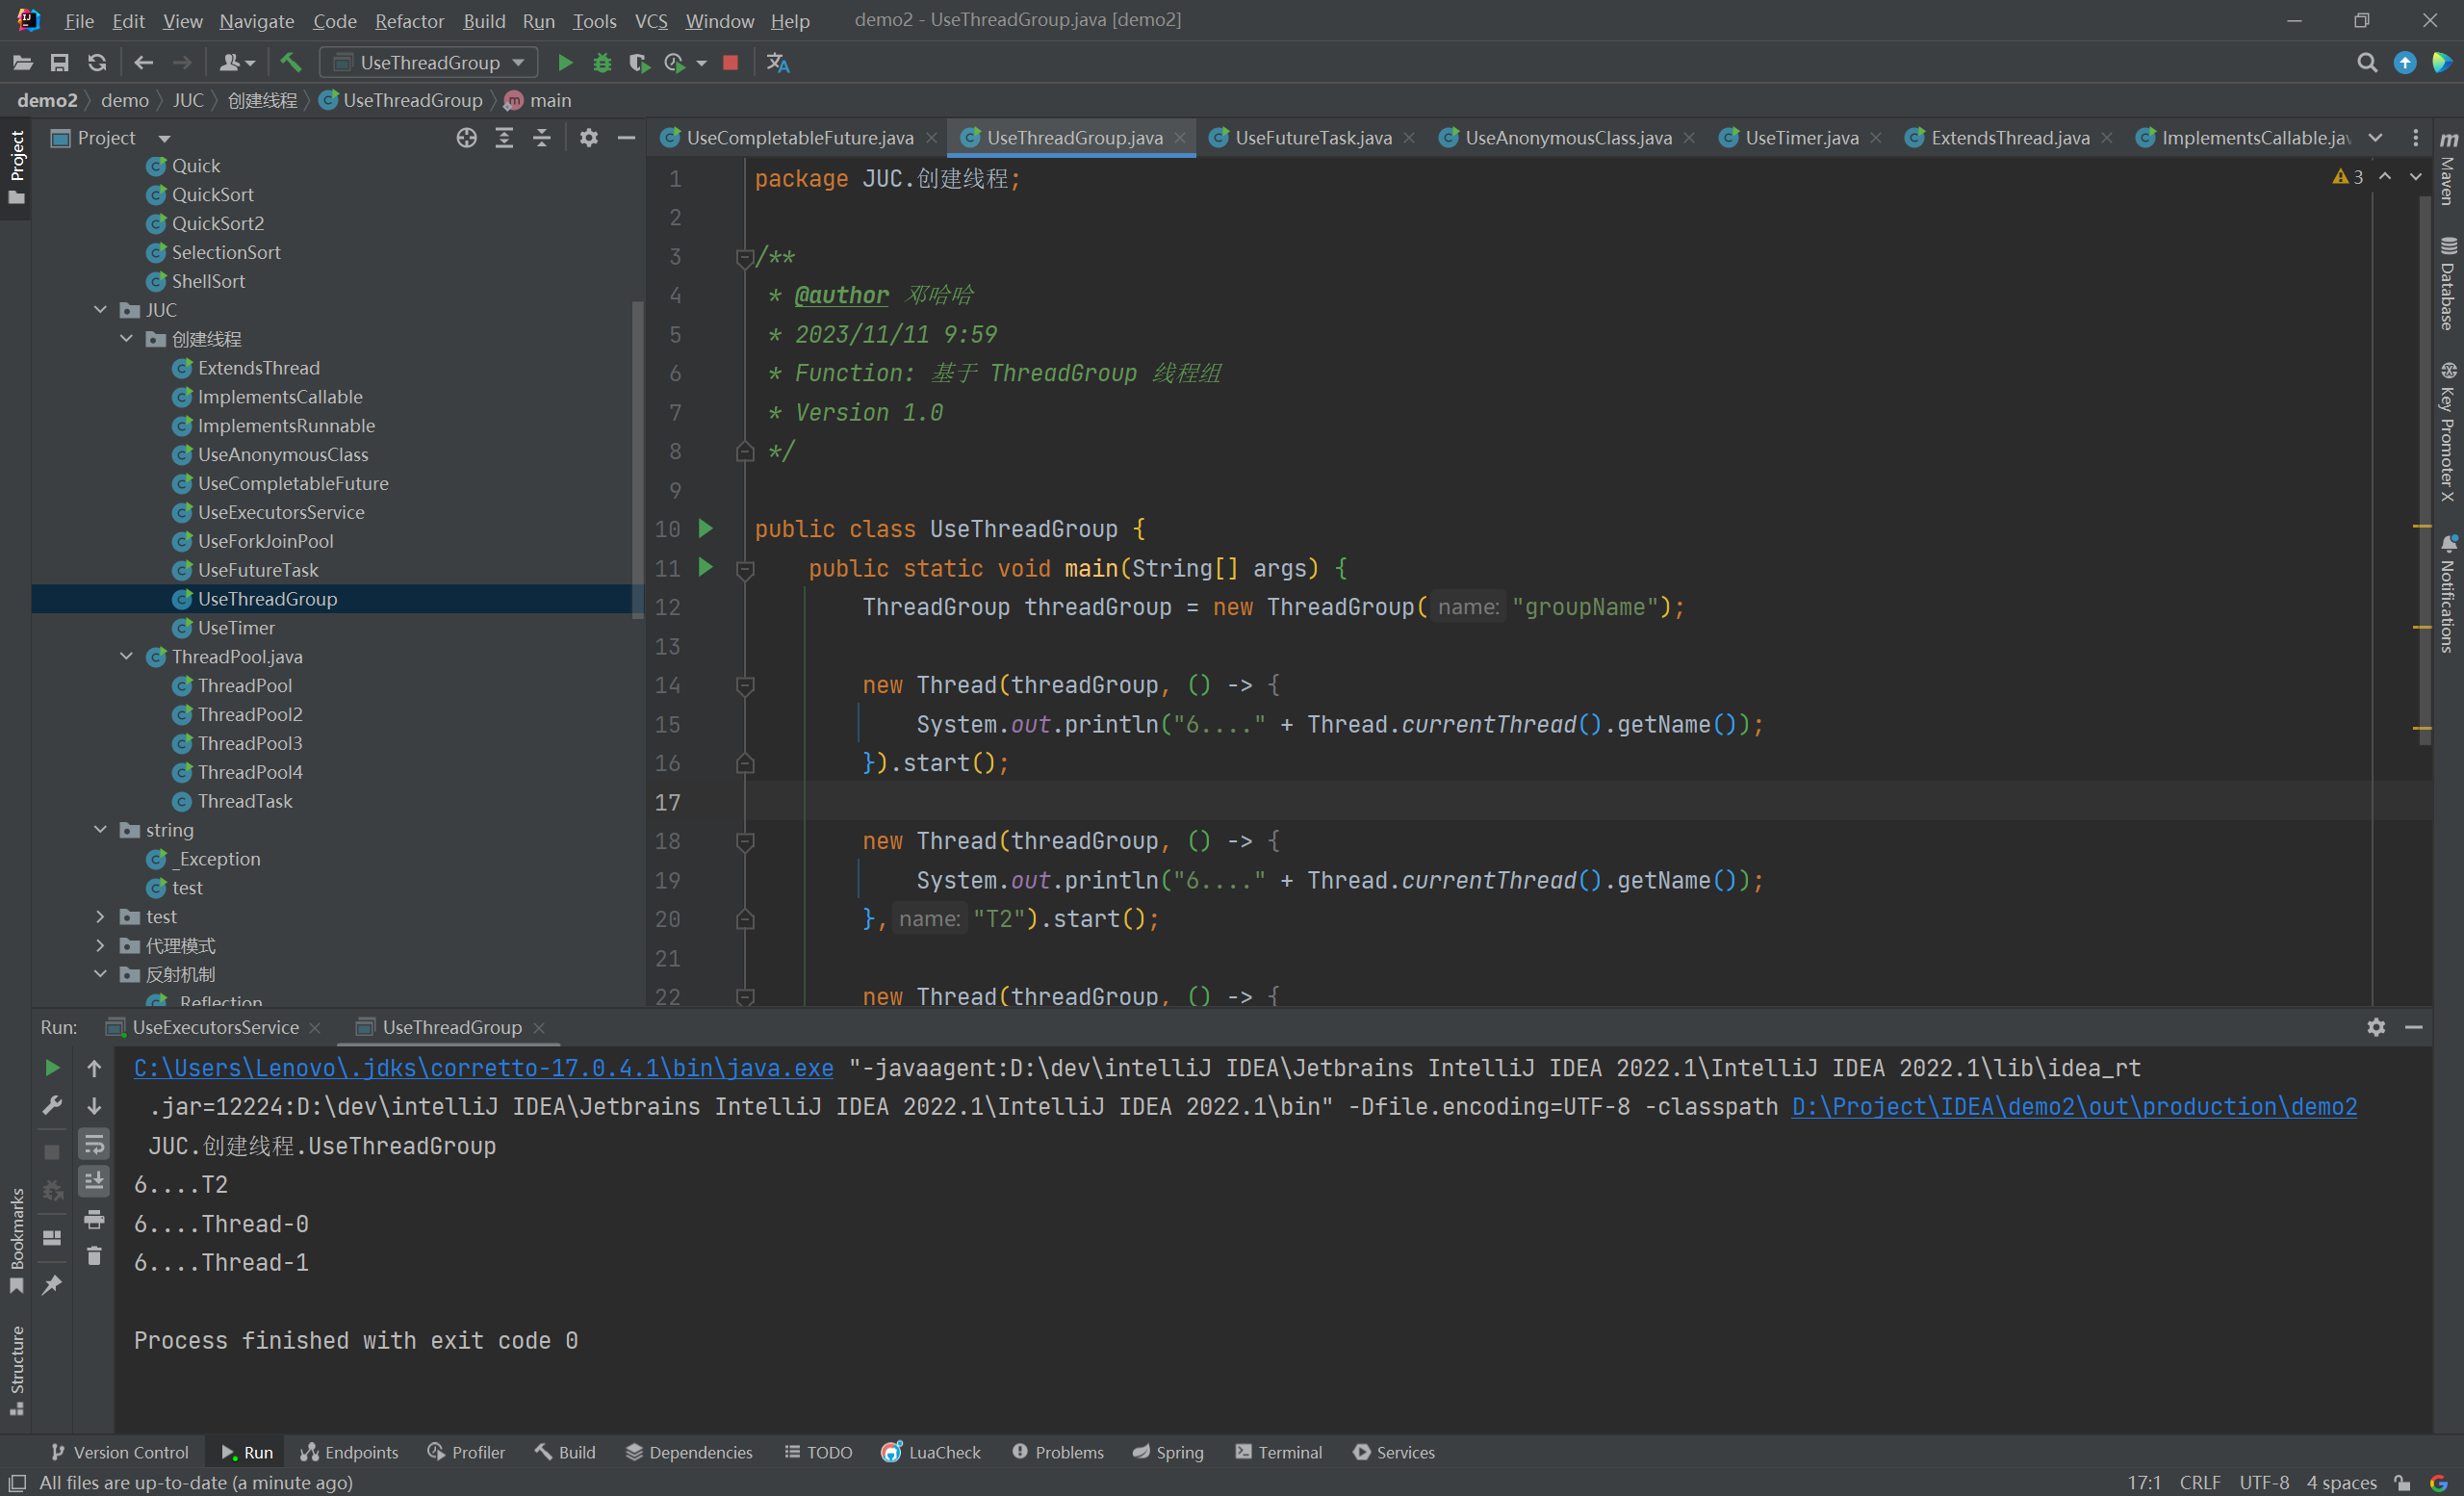
Task: Toggle Structure tool window
Action: (x=16, y=1370)
